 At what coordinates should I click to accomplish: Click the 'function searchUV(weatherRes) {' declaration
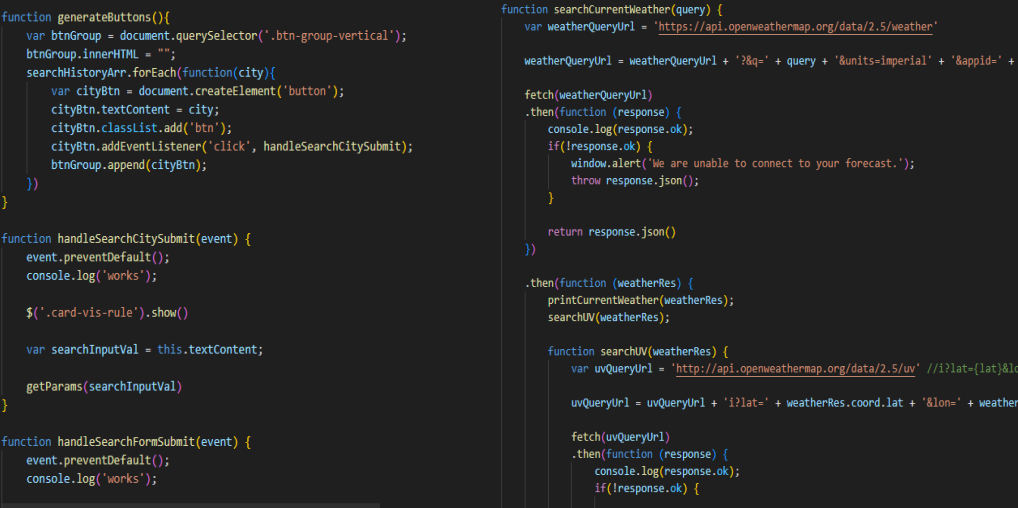point(638,352)
